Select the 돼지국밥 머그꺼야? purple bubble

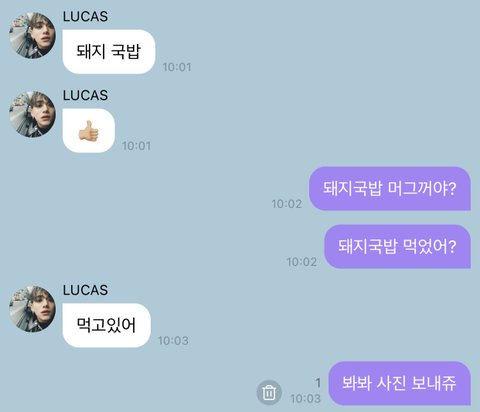[390, 189]
